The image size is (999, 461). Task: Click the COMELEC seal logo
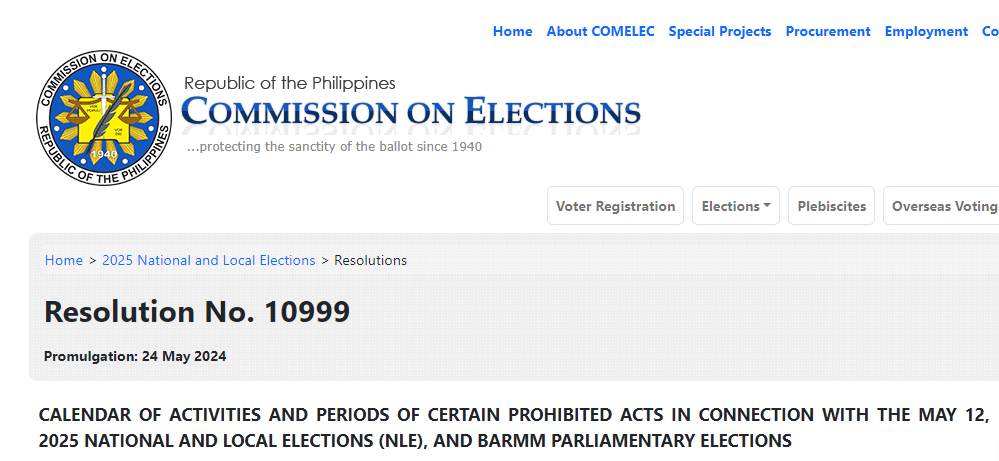click(104, 118)
